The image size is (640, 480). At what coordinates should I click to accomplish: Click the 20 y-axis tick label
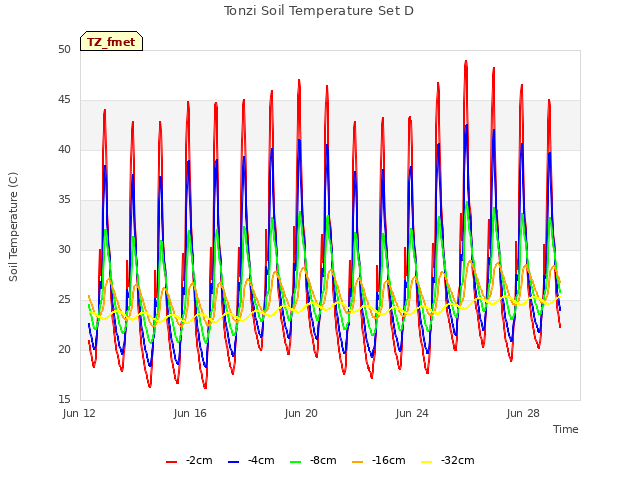(64, 349)
